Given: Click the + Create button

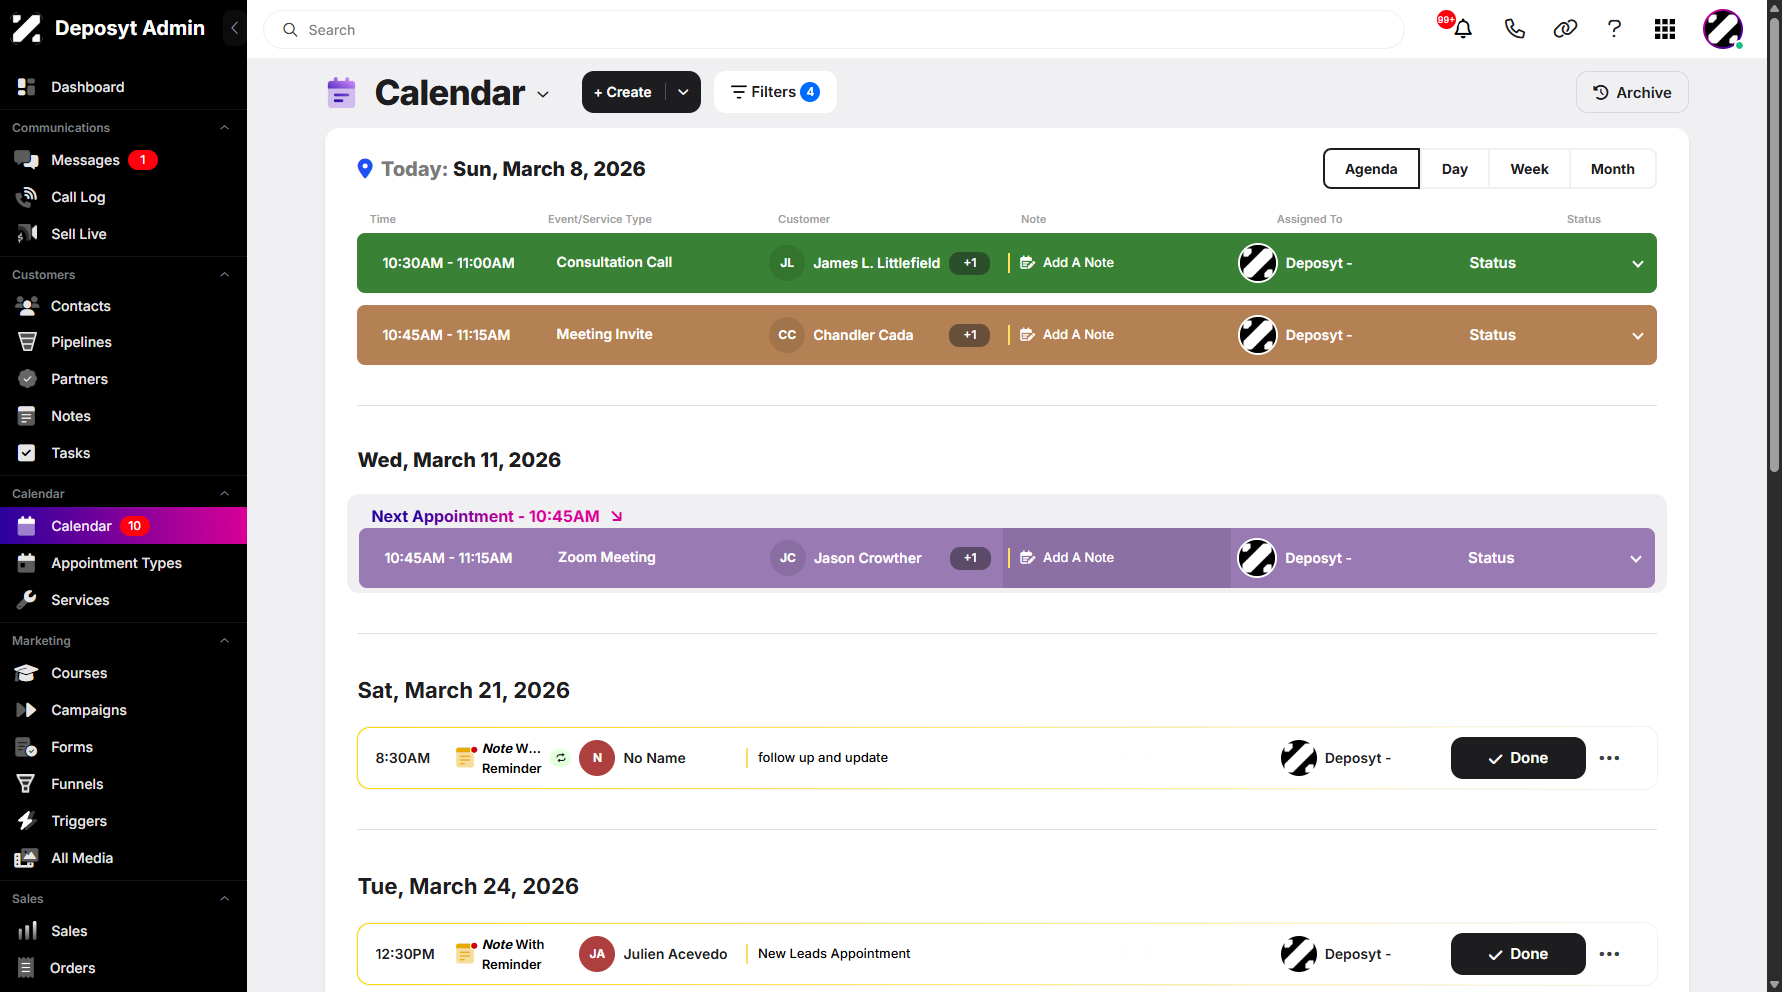Looking at the screenshot, I should 623,92.
